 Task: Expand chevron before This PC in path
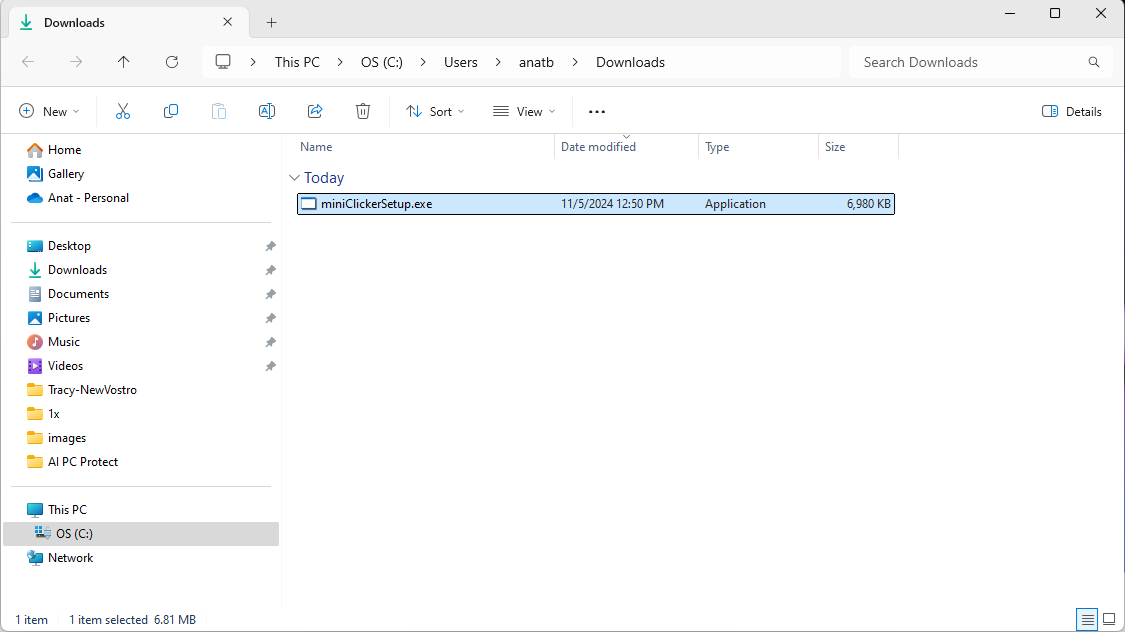253,62
